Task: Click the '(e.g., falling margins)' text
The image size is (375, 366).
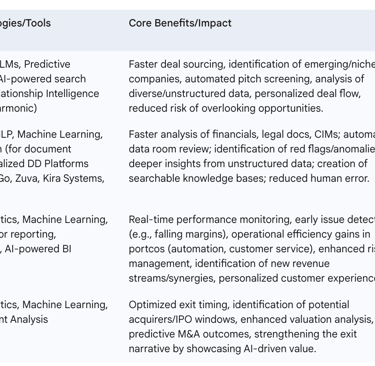Action: 178,234
